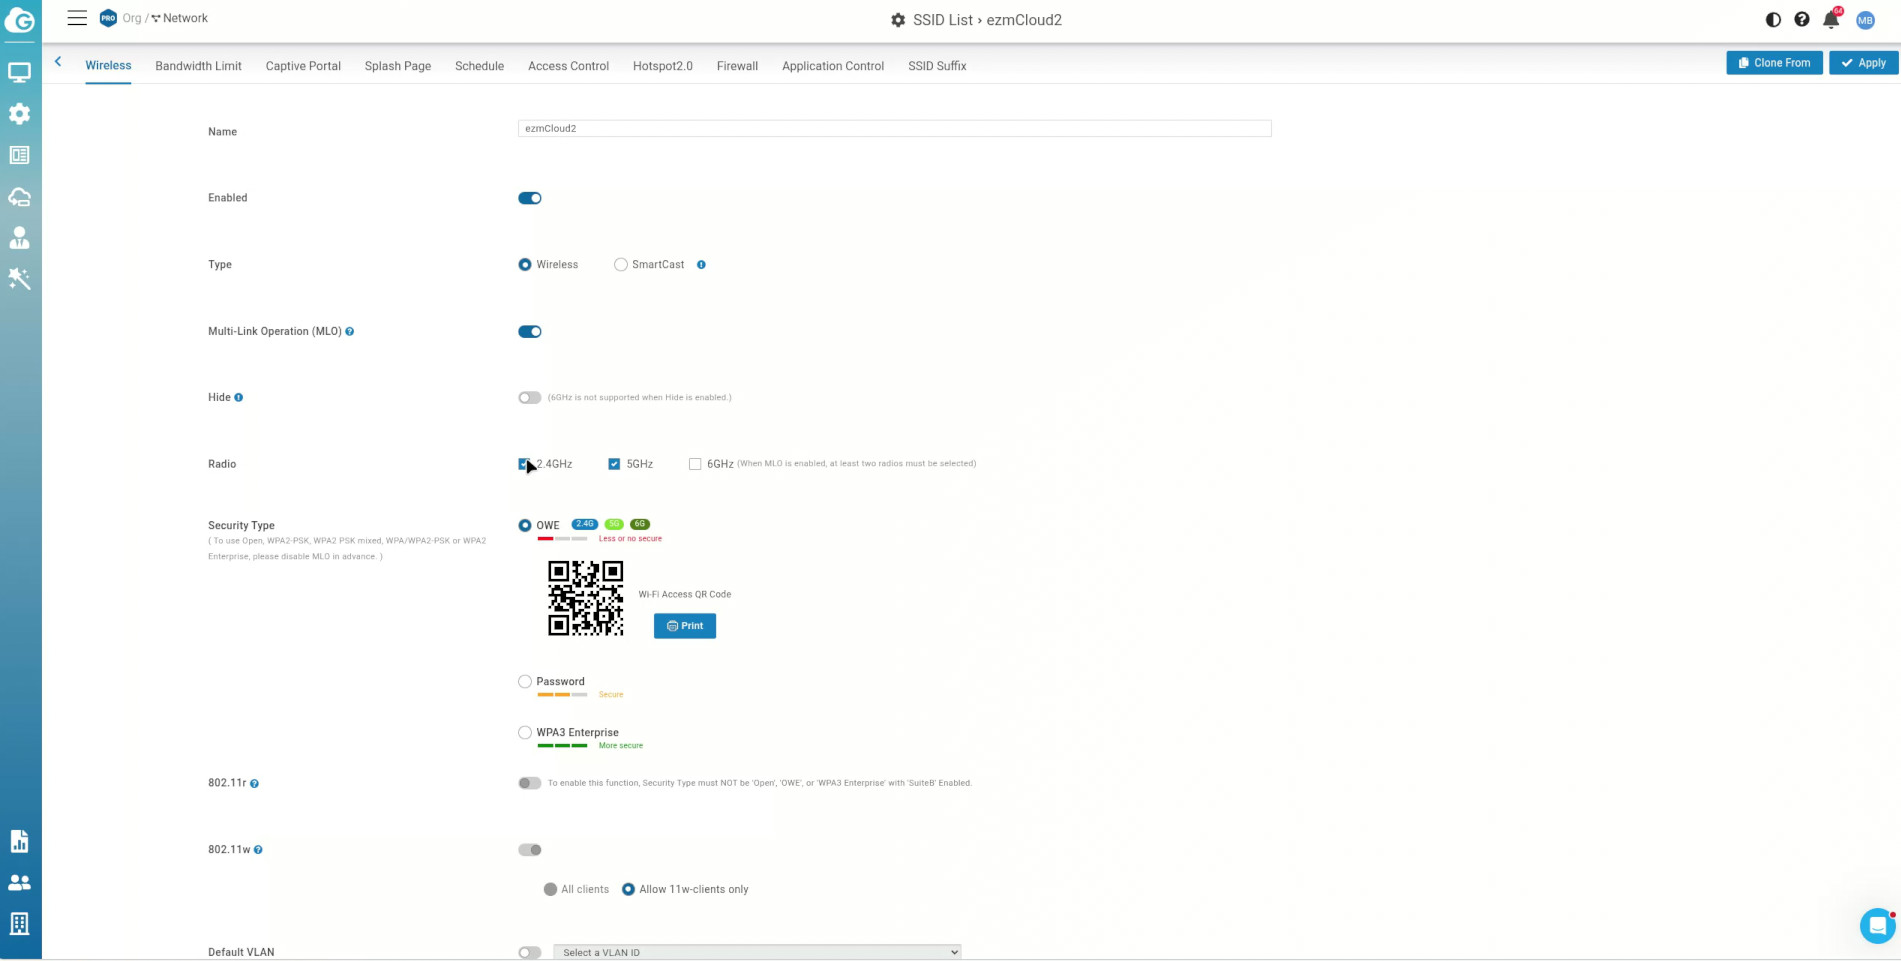Open the notifications bell
Viewport: 1901px width, 961px height.
[x=1831, y=19]
